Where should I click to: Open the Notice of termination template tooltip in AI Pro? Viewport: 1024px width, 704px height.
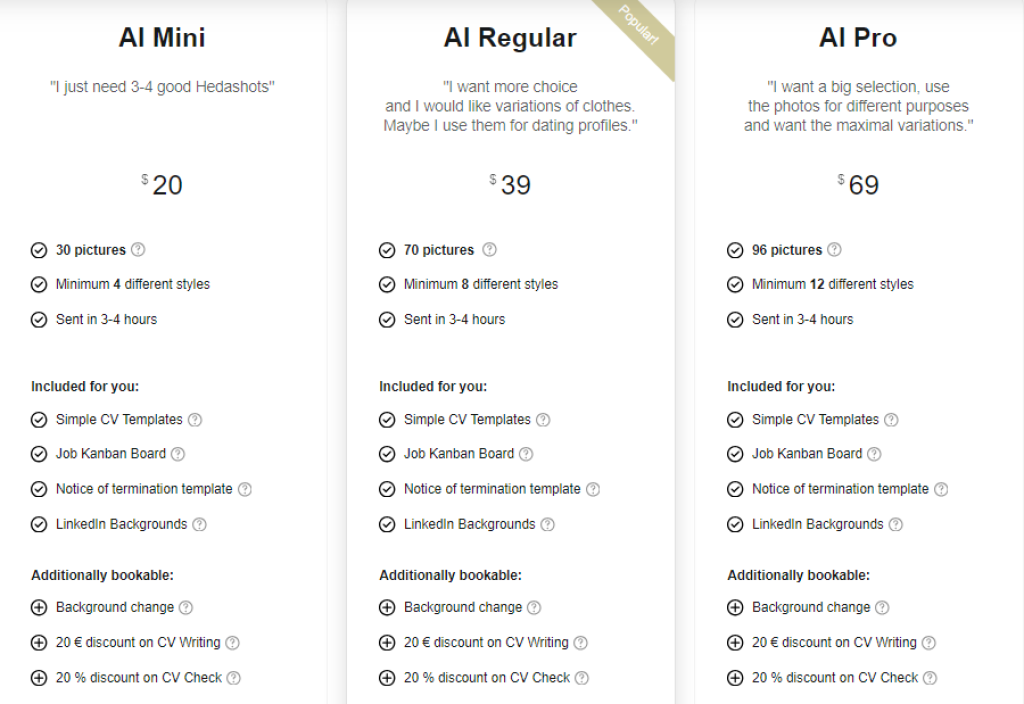tap(940, 489)
